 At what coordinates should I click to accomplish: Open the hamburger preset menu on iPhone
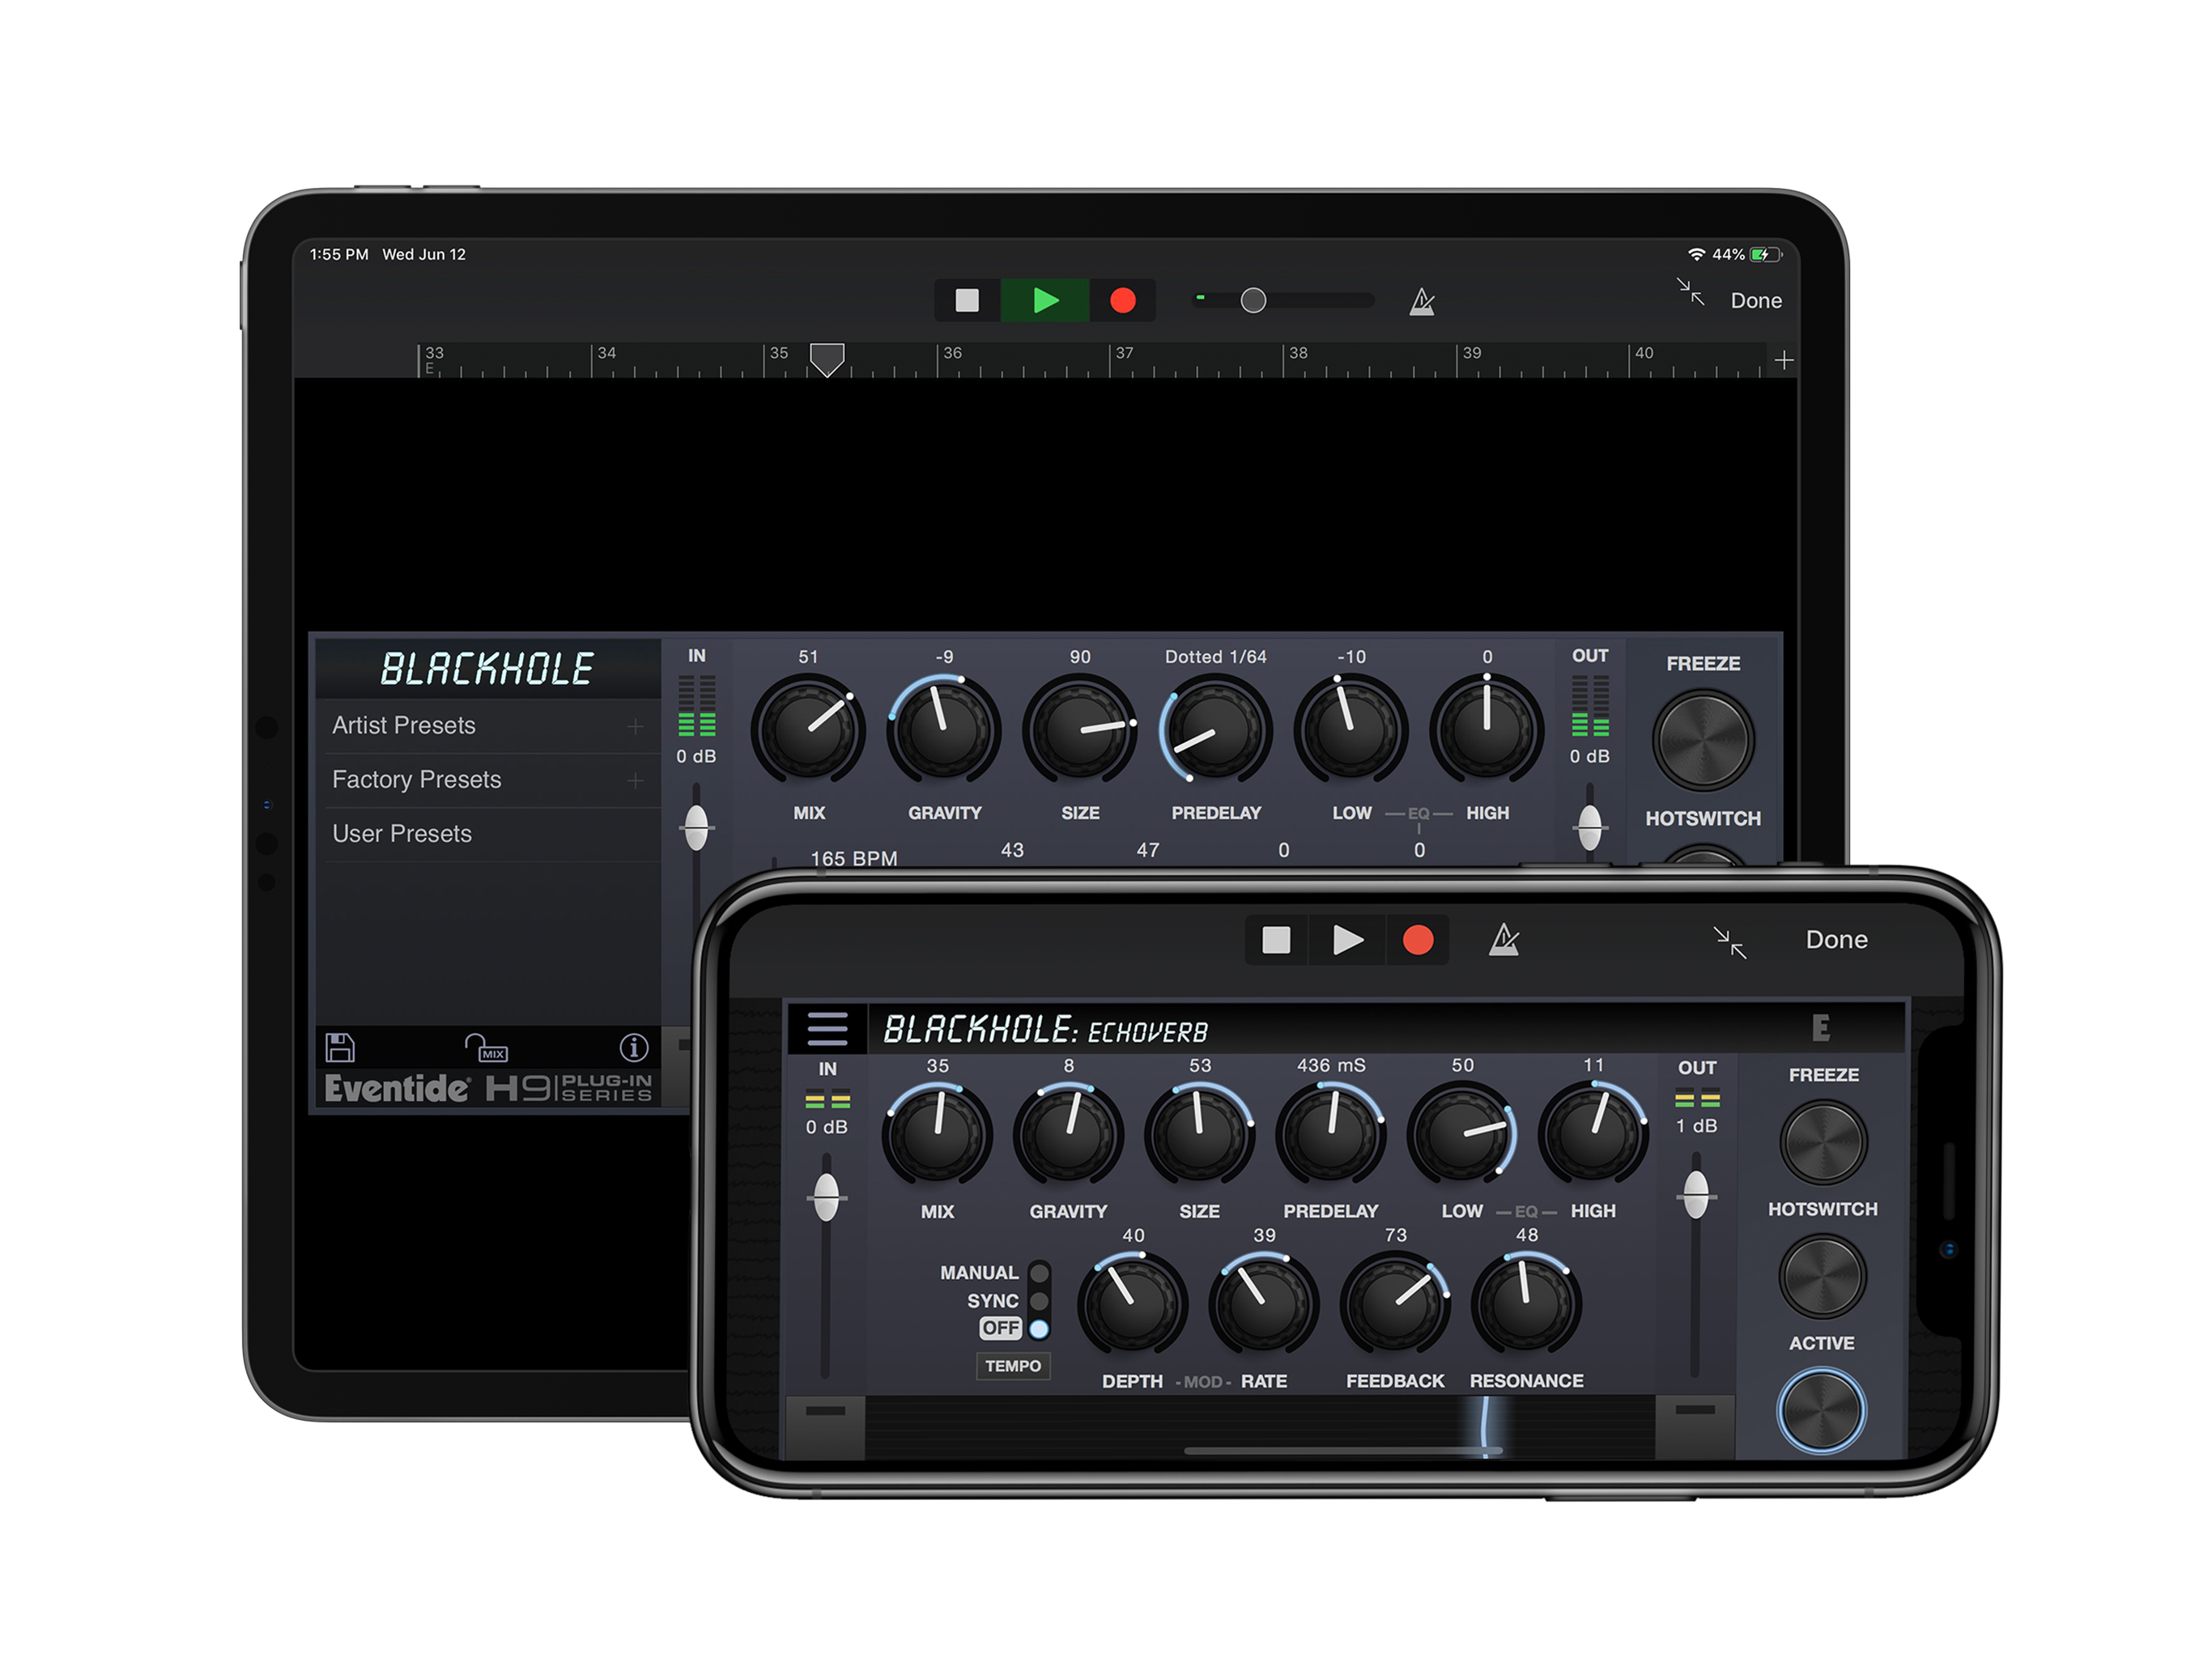[827, 1029]
